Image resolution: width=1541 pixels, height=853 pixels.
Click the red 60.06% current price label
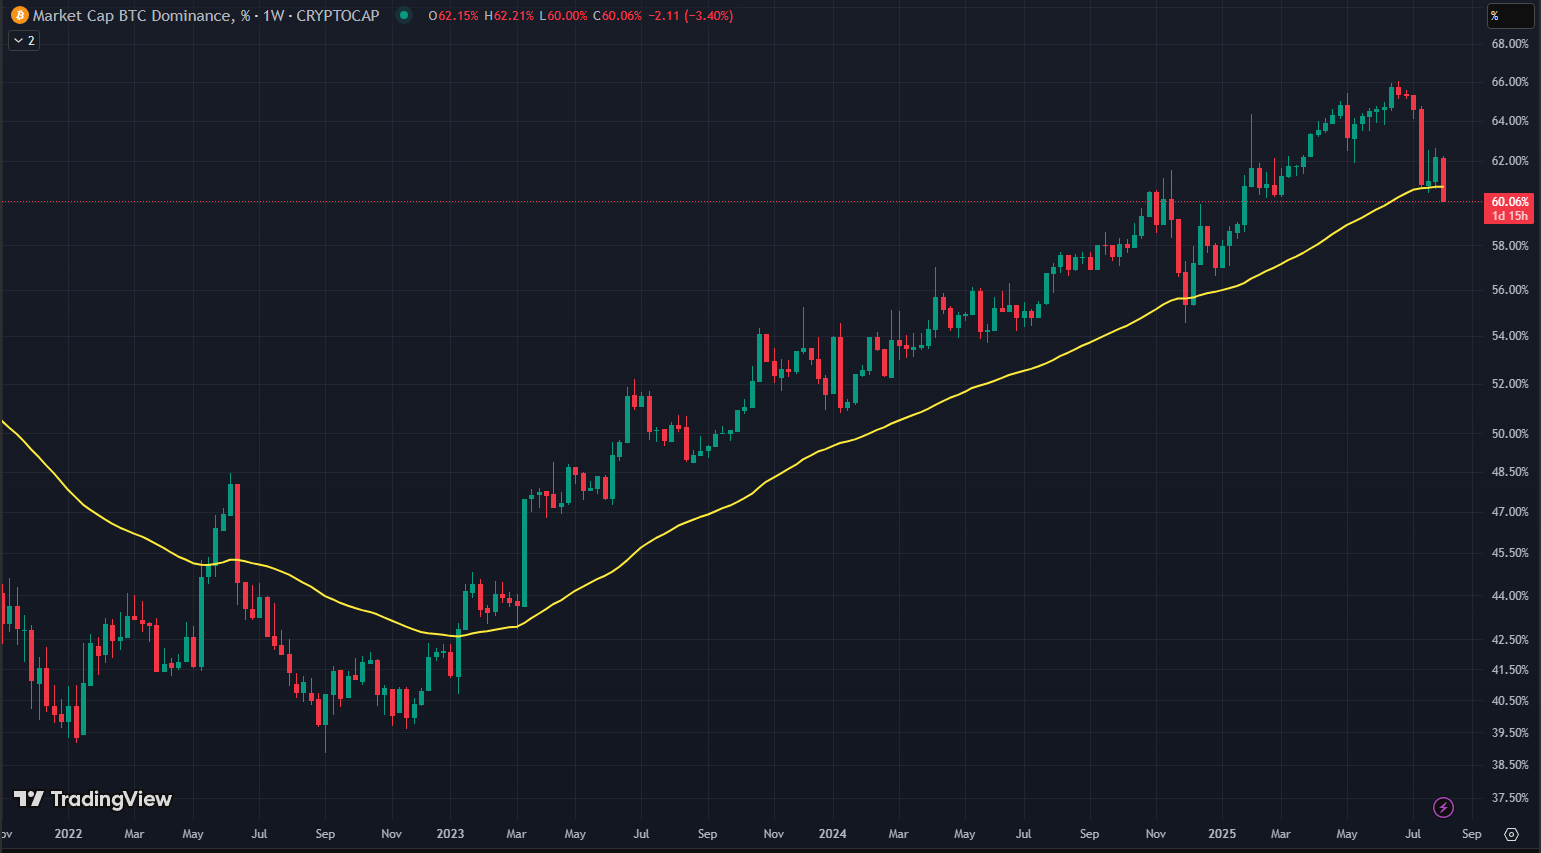point(1510,202)
